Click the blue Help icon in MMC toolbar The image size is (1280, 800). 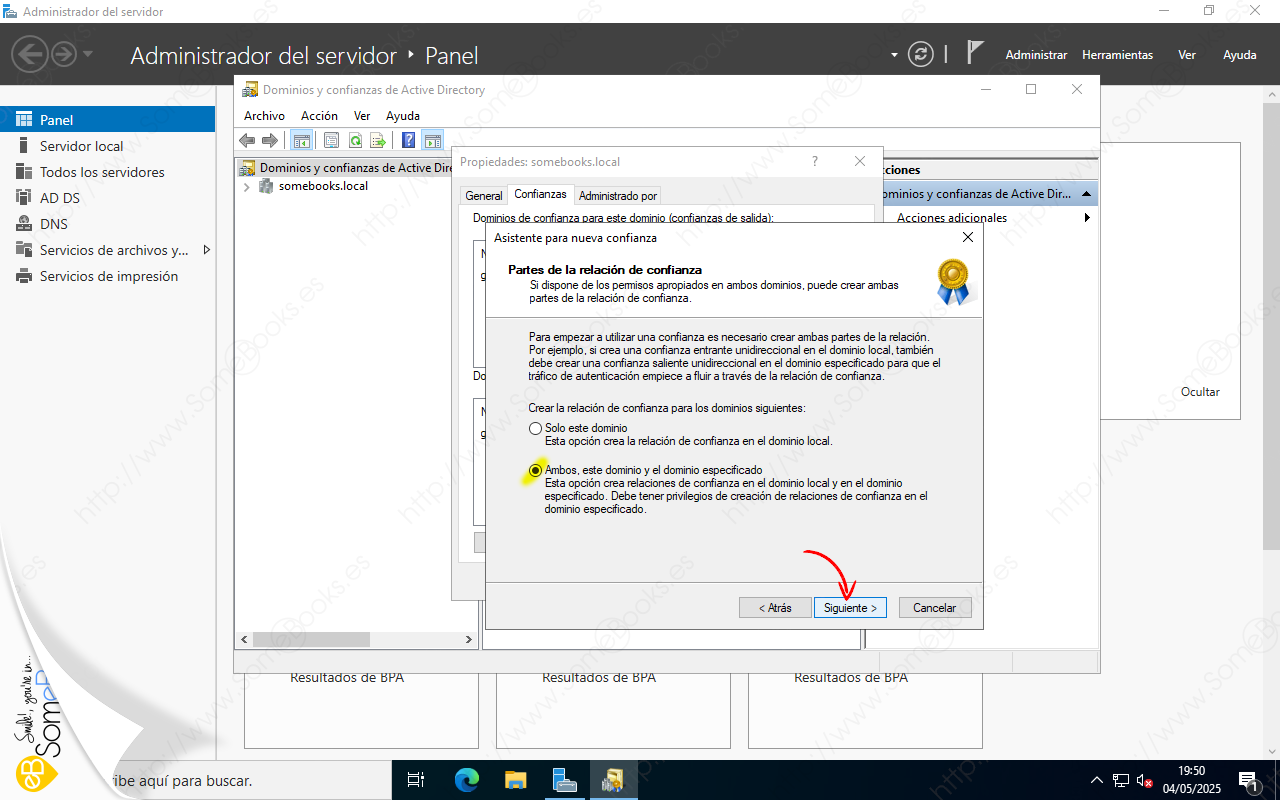[x=408, y=141]
